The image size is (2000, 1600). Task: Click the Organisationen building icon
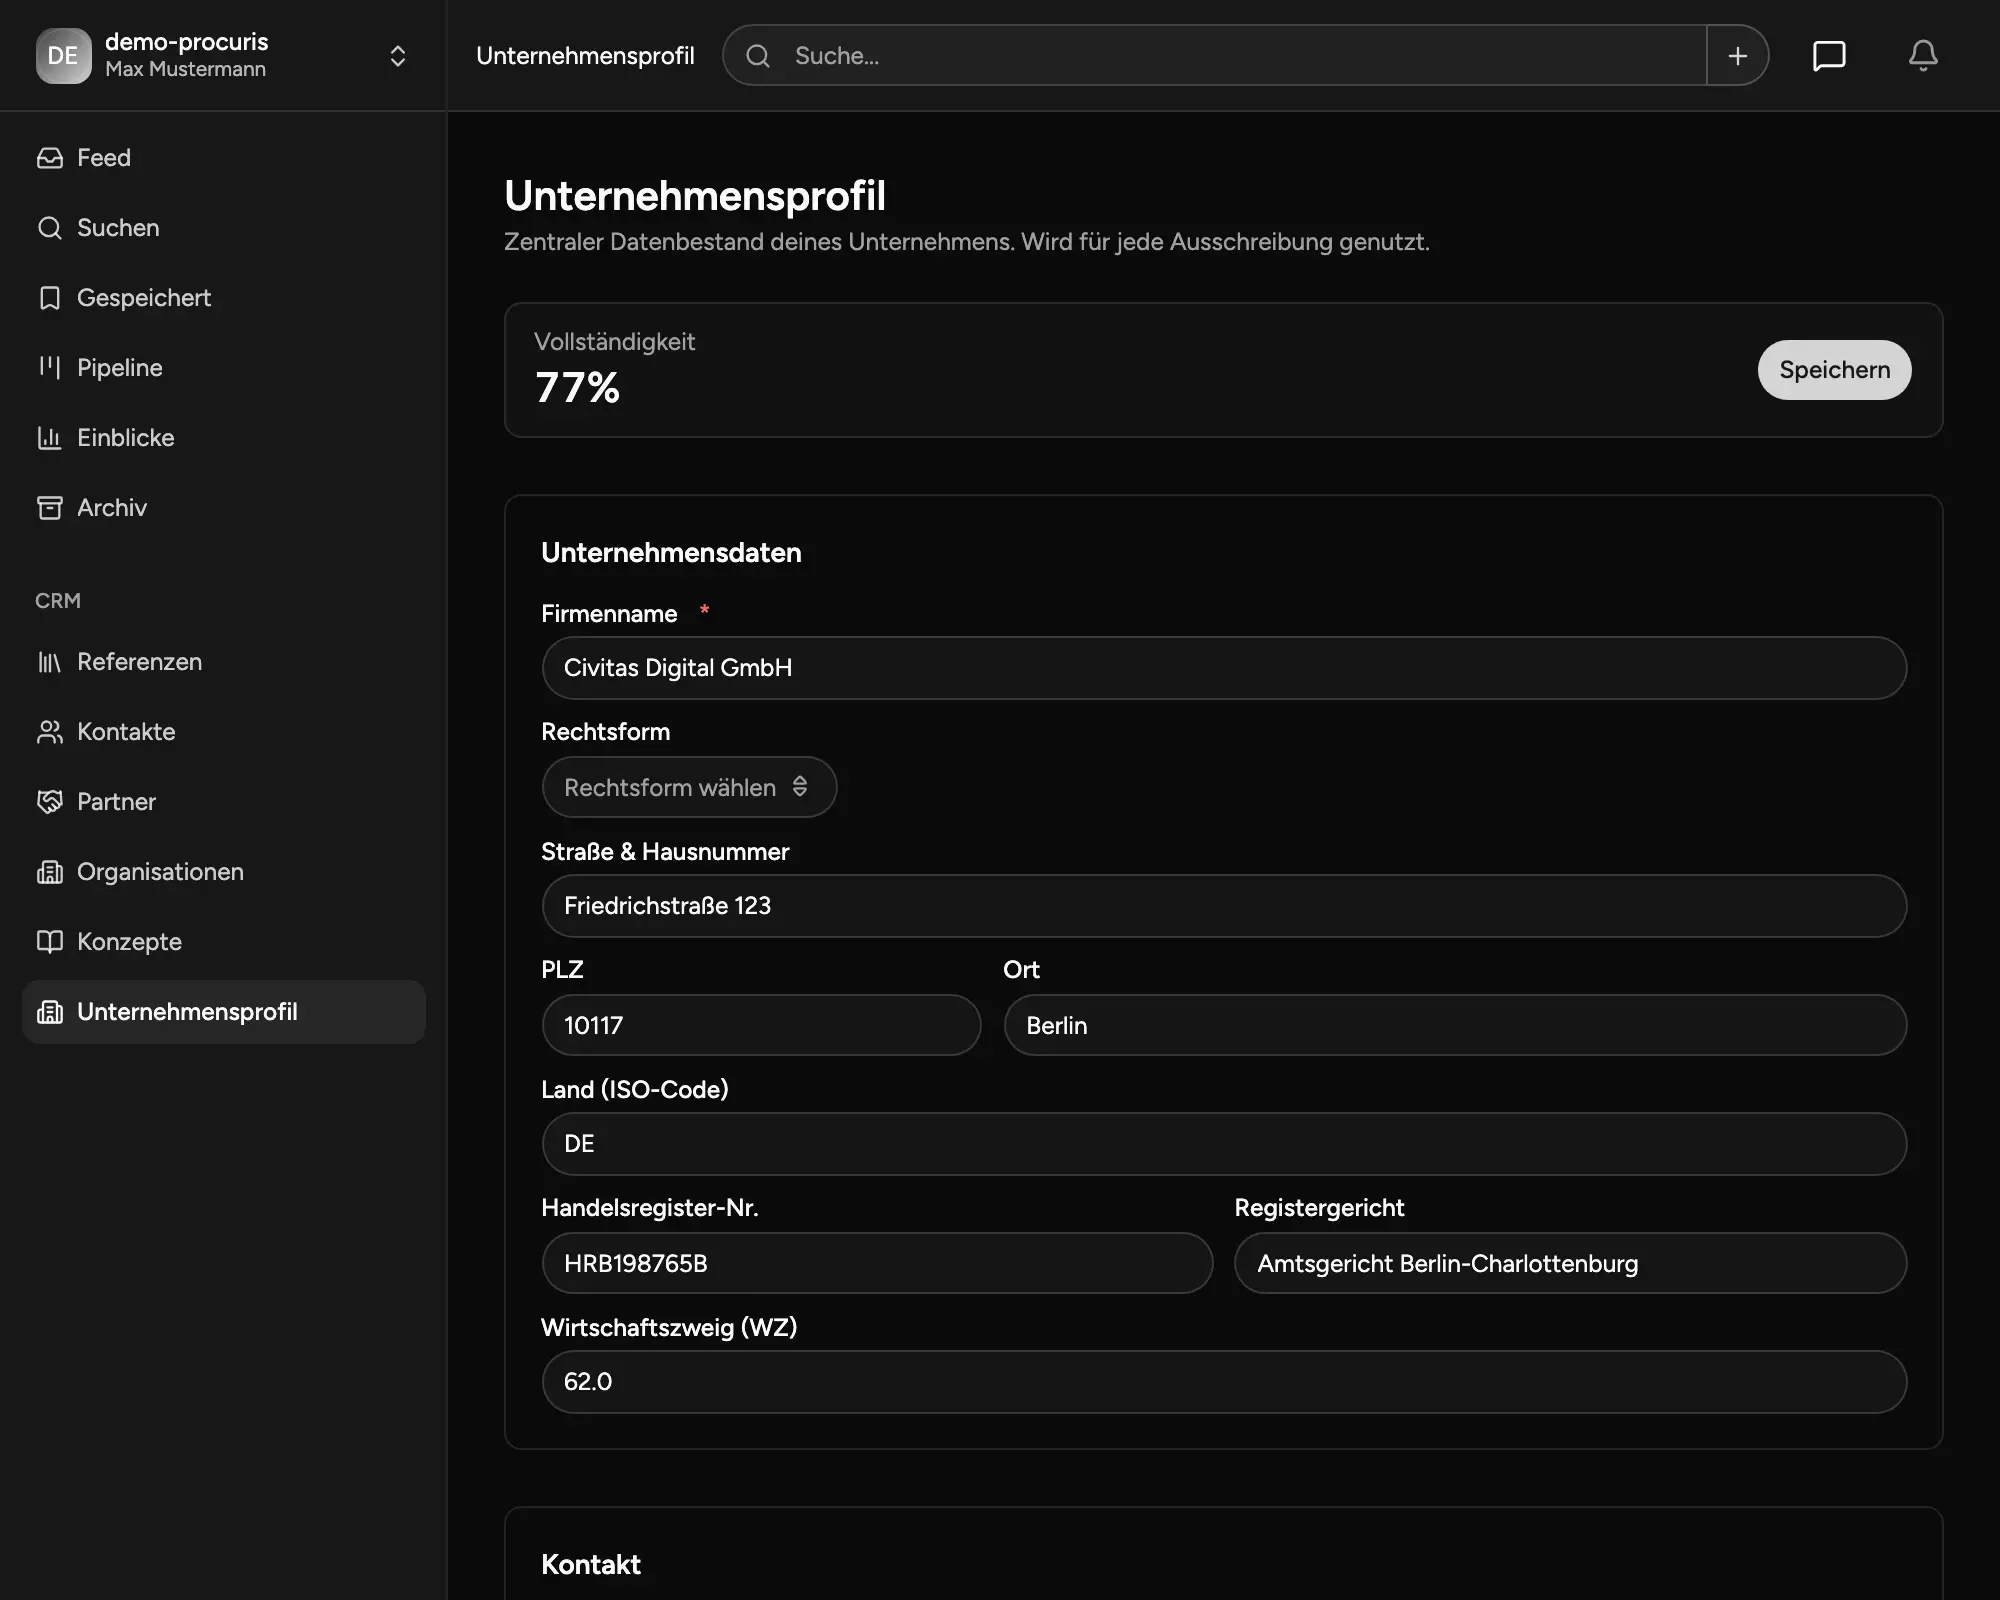coord(49,872)
